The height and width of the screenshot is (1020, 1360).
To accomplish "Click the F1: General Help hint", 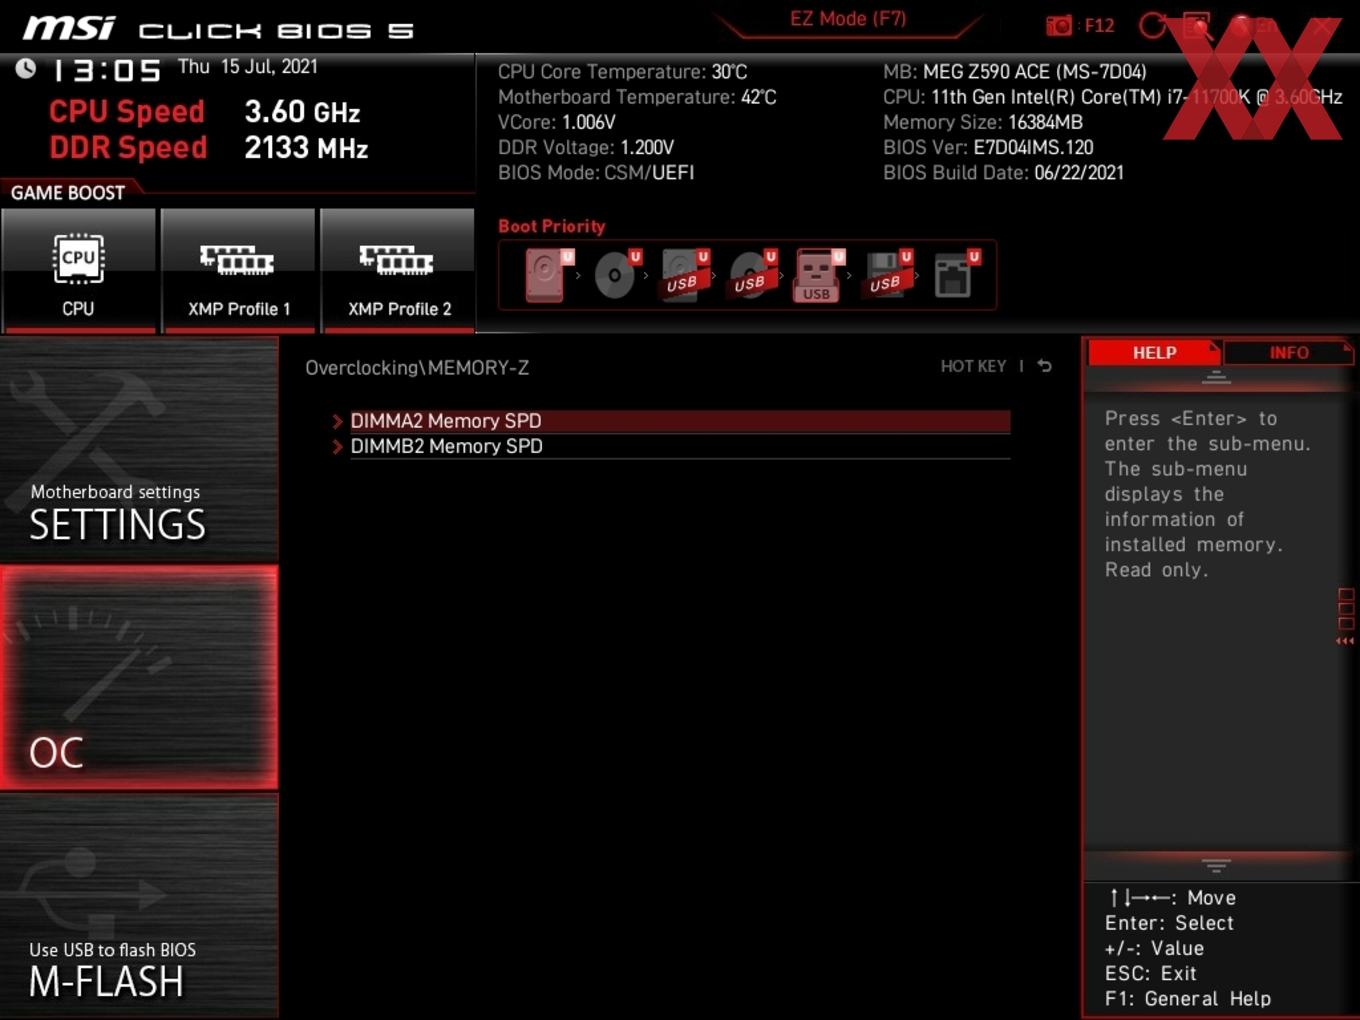I will (x=1188, y=998).
